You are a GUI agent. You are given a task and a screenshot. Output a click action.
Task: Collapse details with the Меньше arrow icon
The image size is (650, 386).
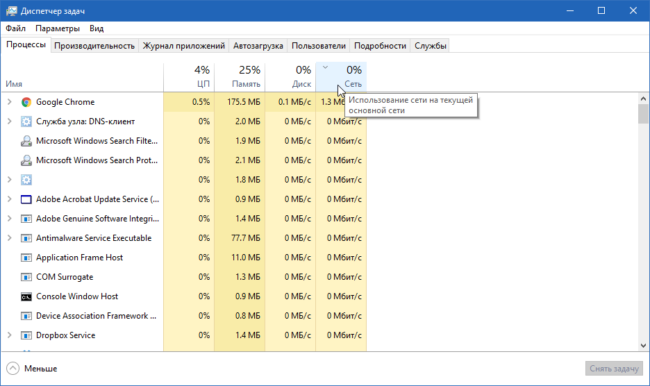[x=13, y=368]
